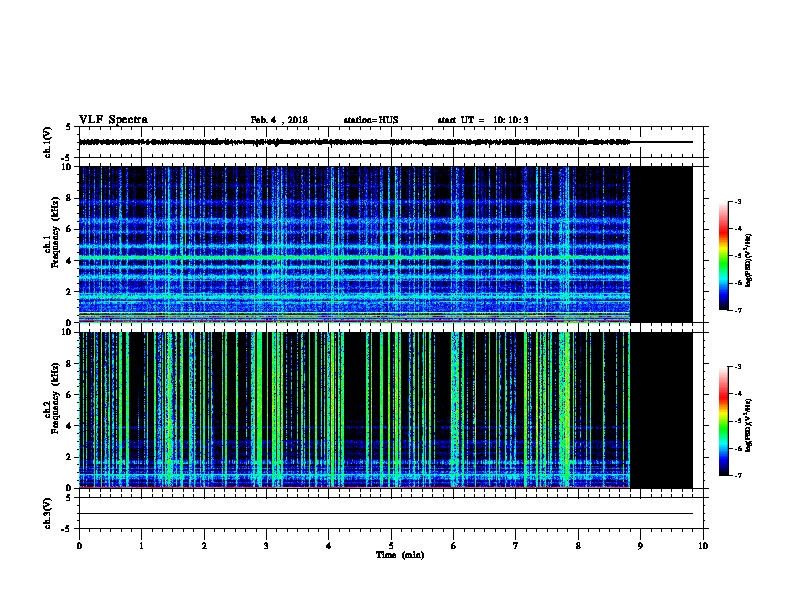
Task: Click the "ch.1(V)" waveform axis label
Action: pos(48,142)
